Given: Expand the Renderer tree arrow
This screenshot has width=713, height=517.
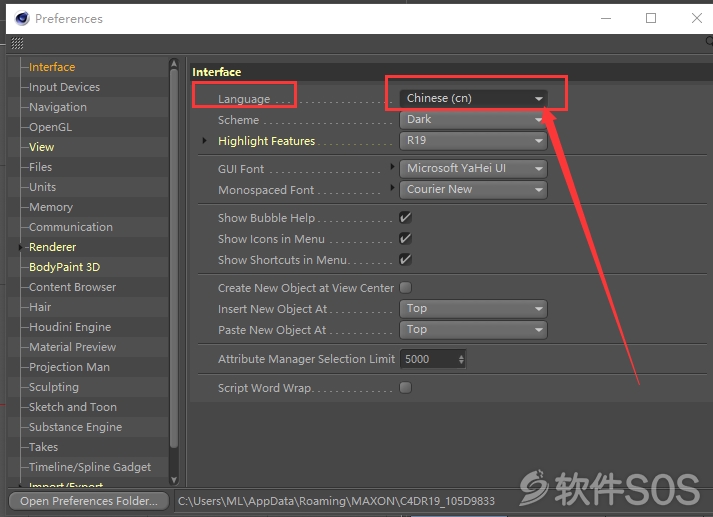Looking at the screenshot, I should pyautogui.click(x=20, y=247).
